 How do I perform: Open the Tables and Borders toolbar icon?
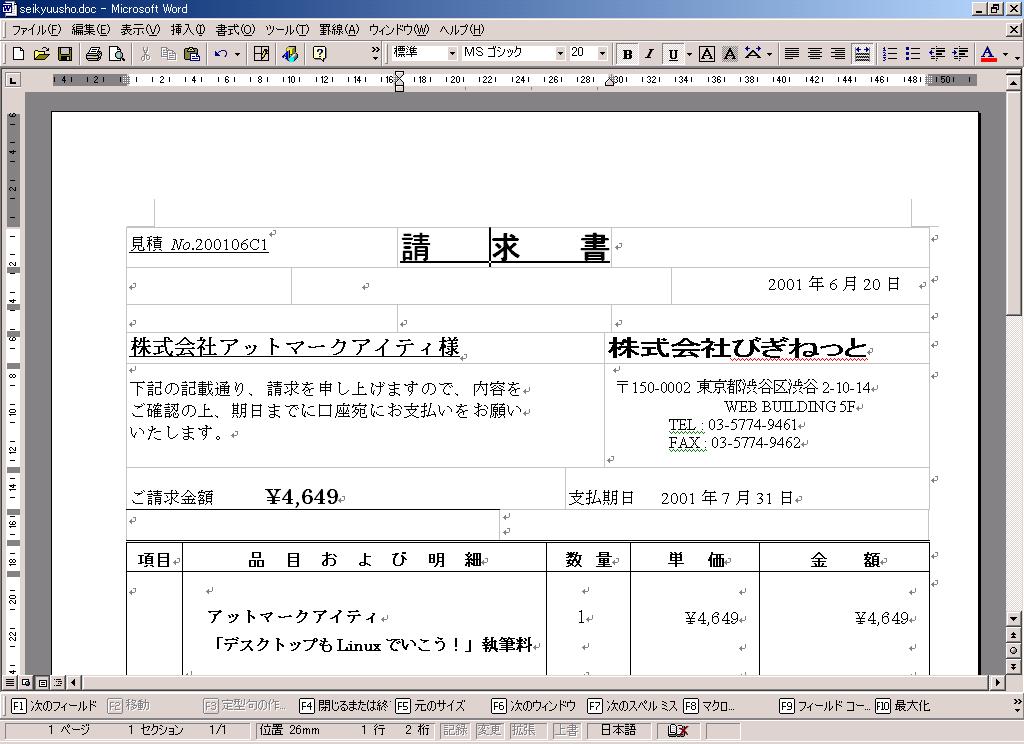(x=261, y=54)
